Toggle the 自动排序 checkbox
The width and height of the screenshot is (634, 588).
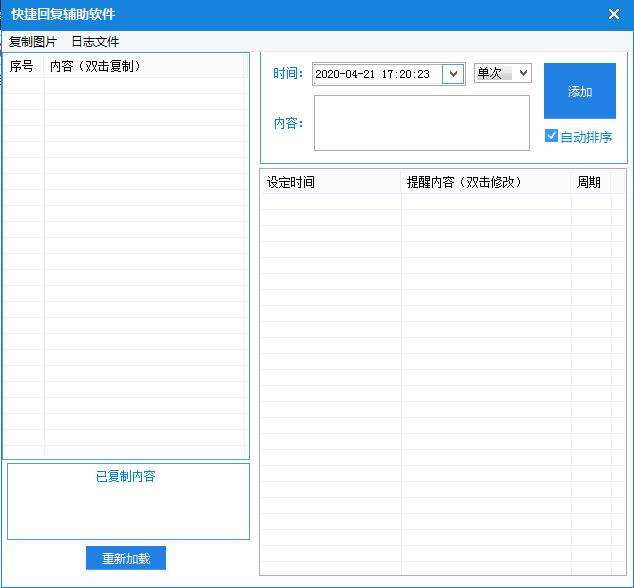coord(552,137)
